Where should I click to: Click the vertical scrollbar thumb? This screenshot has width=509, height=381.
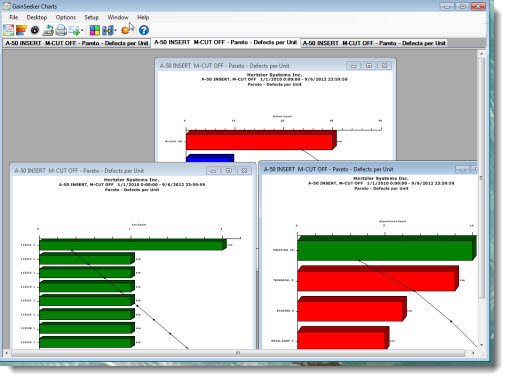pyautogui.click(x=481, y=178)
